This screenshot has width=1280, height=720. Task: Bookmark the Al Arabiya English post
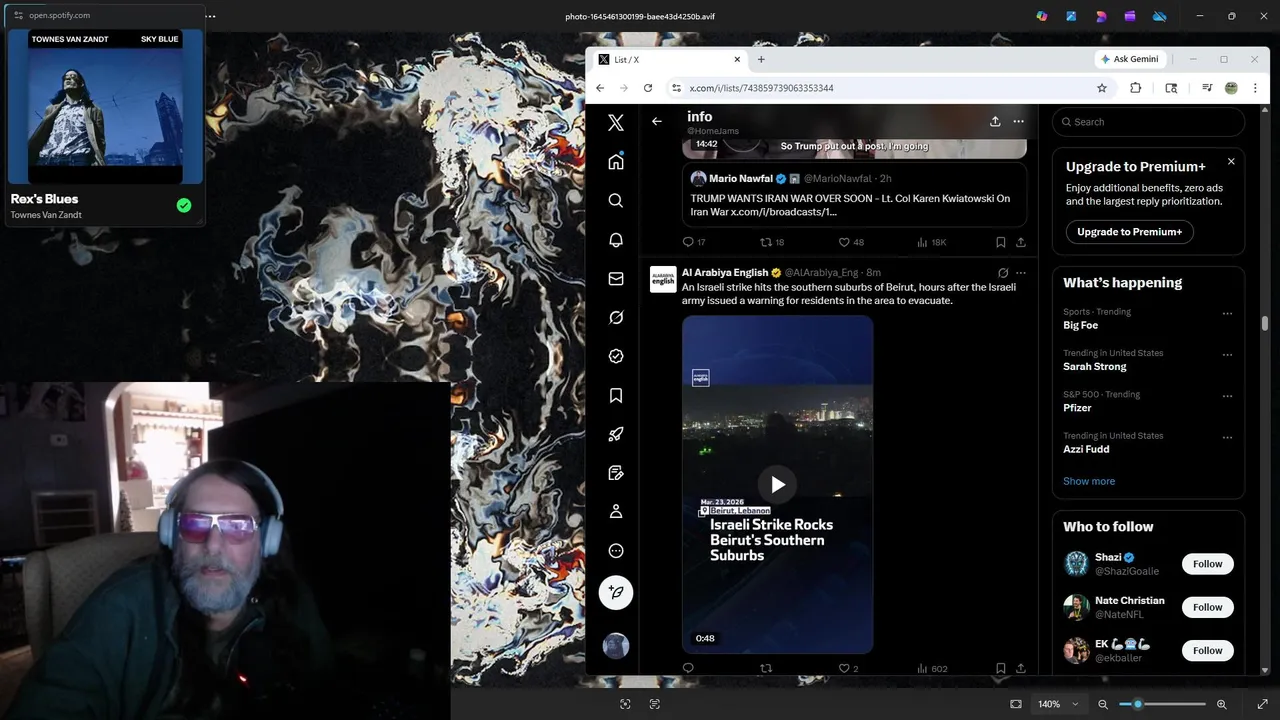click(1000, 668)
